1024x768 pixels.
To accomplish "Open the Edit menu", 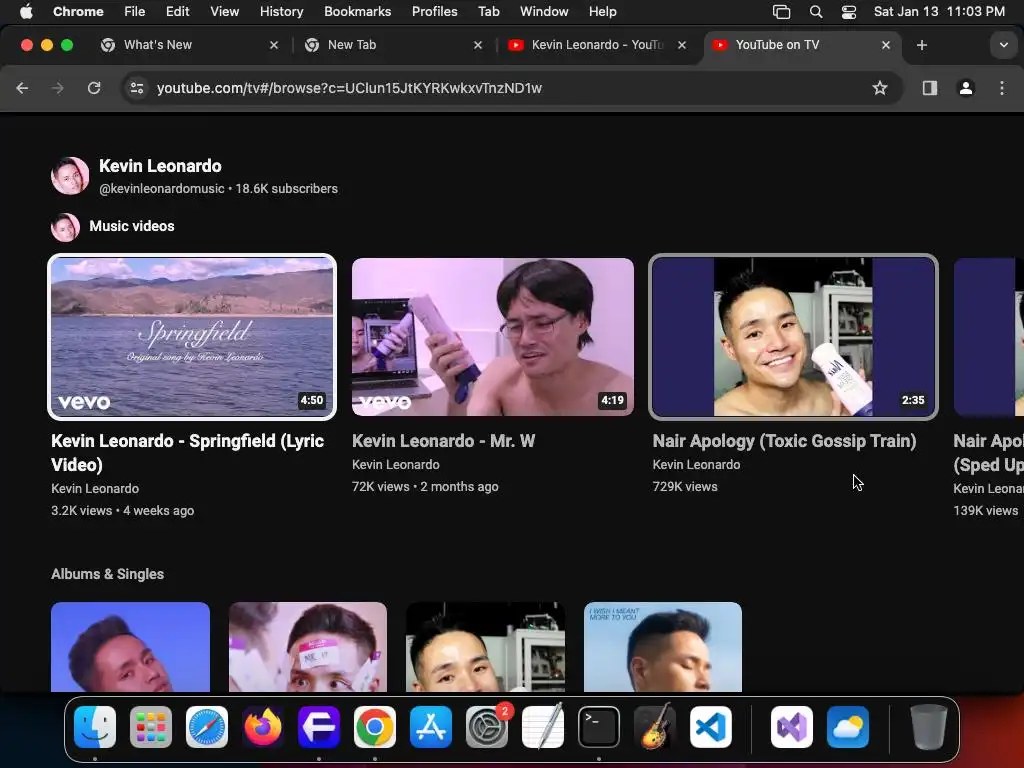I will pyautogui.click(x=178, y=11).
